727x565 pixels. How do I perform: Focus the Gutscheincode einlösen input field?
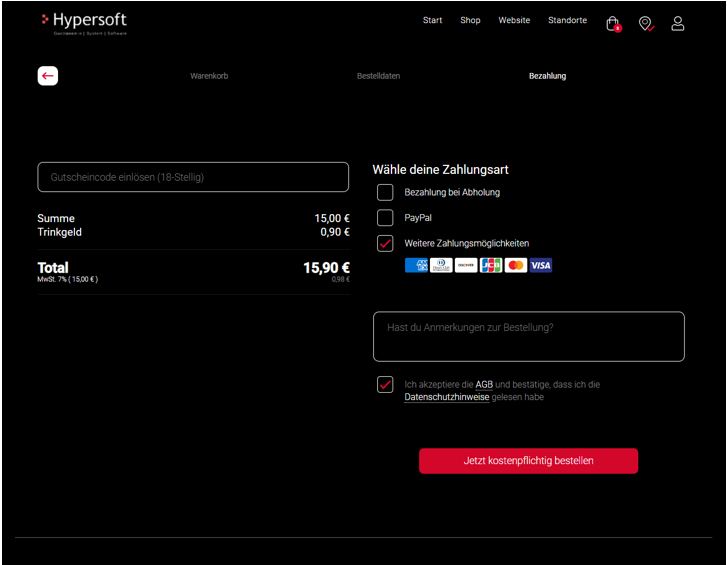pos(193,177)
